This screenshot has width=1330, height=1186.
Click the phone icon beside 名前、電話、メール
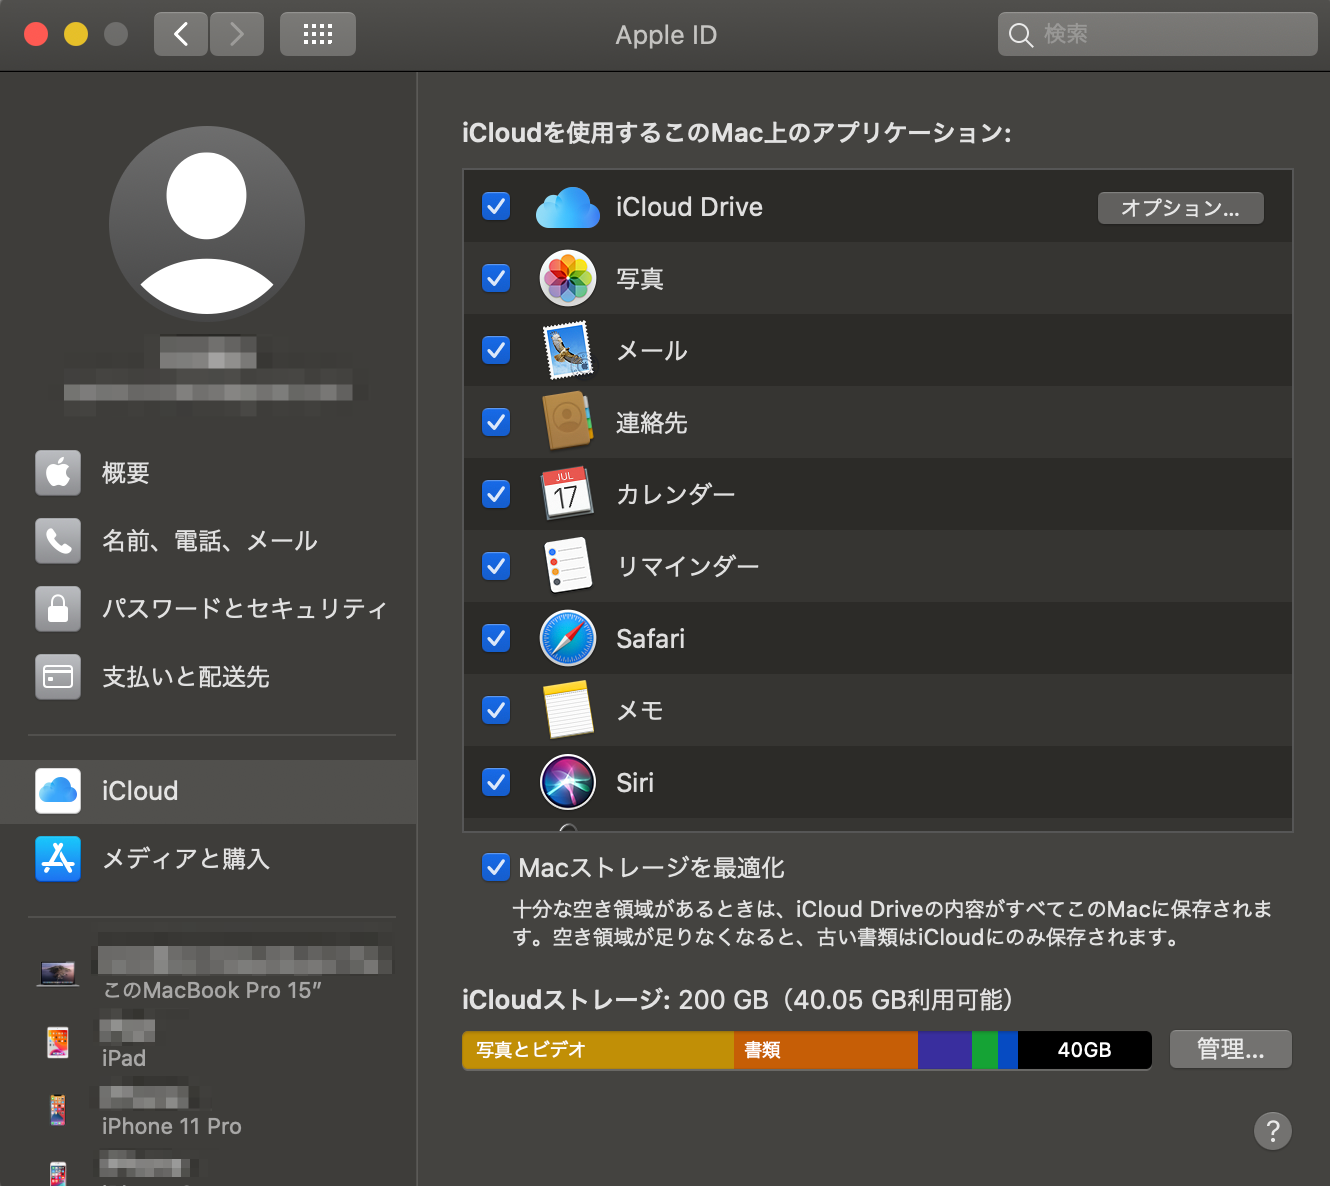pyautogui.click(x=58, y=541)
